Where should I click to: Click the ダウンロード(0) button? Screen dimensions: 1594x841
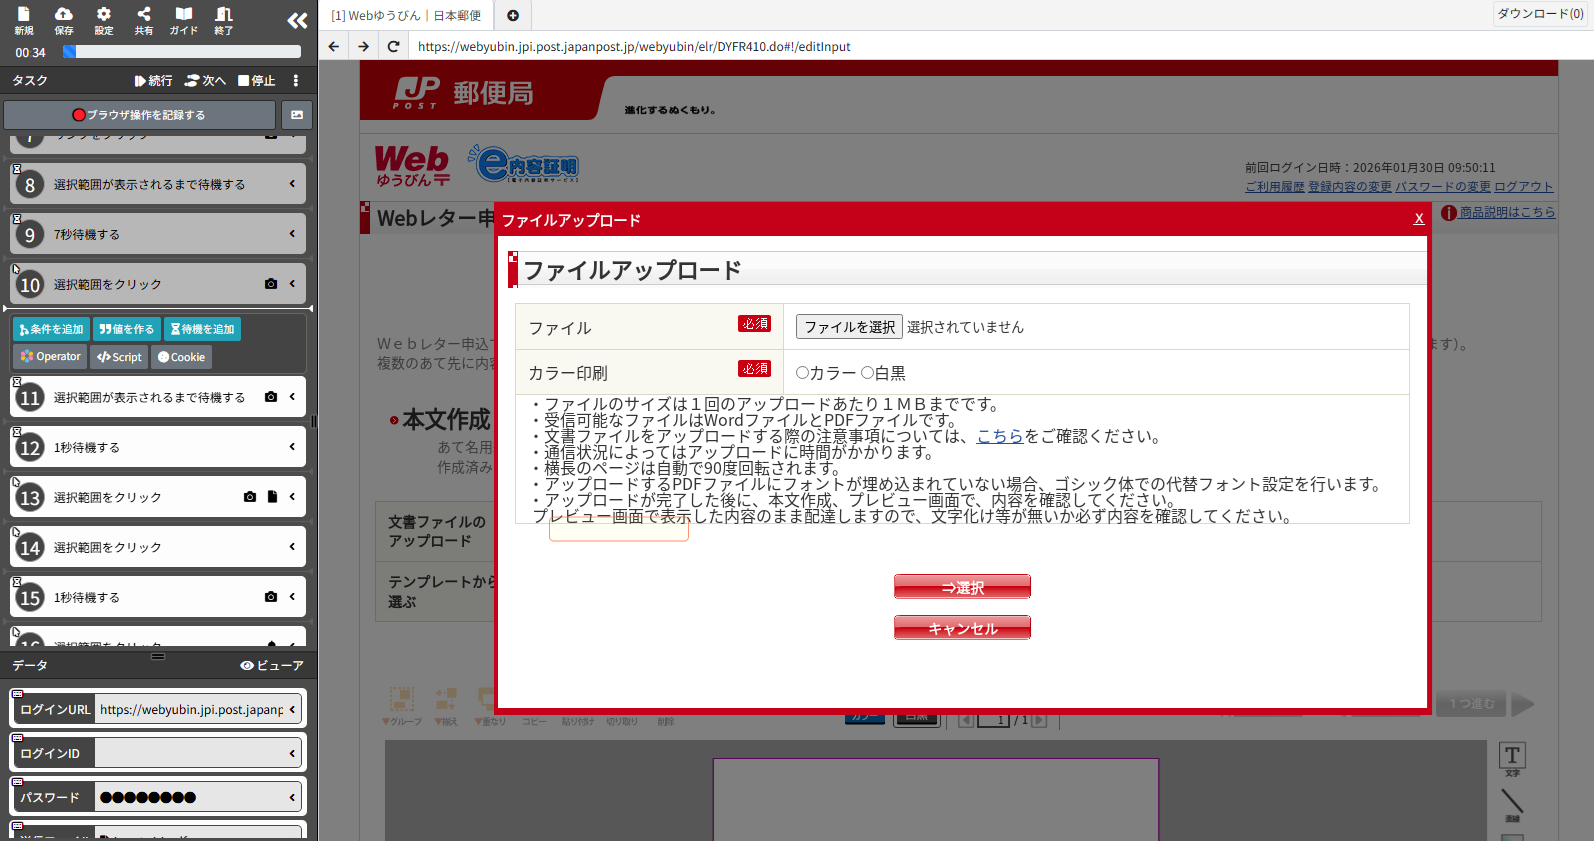[x=1540, y=13]
